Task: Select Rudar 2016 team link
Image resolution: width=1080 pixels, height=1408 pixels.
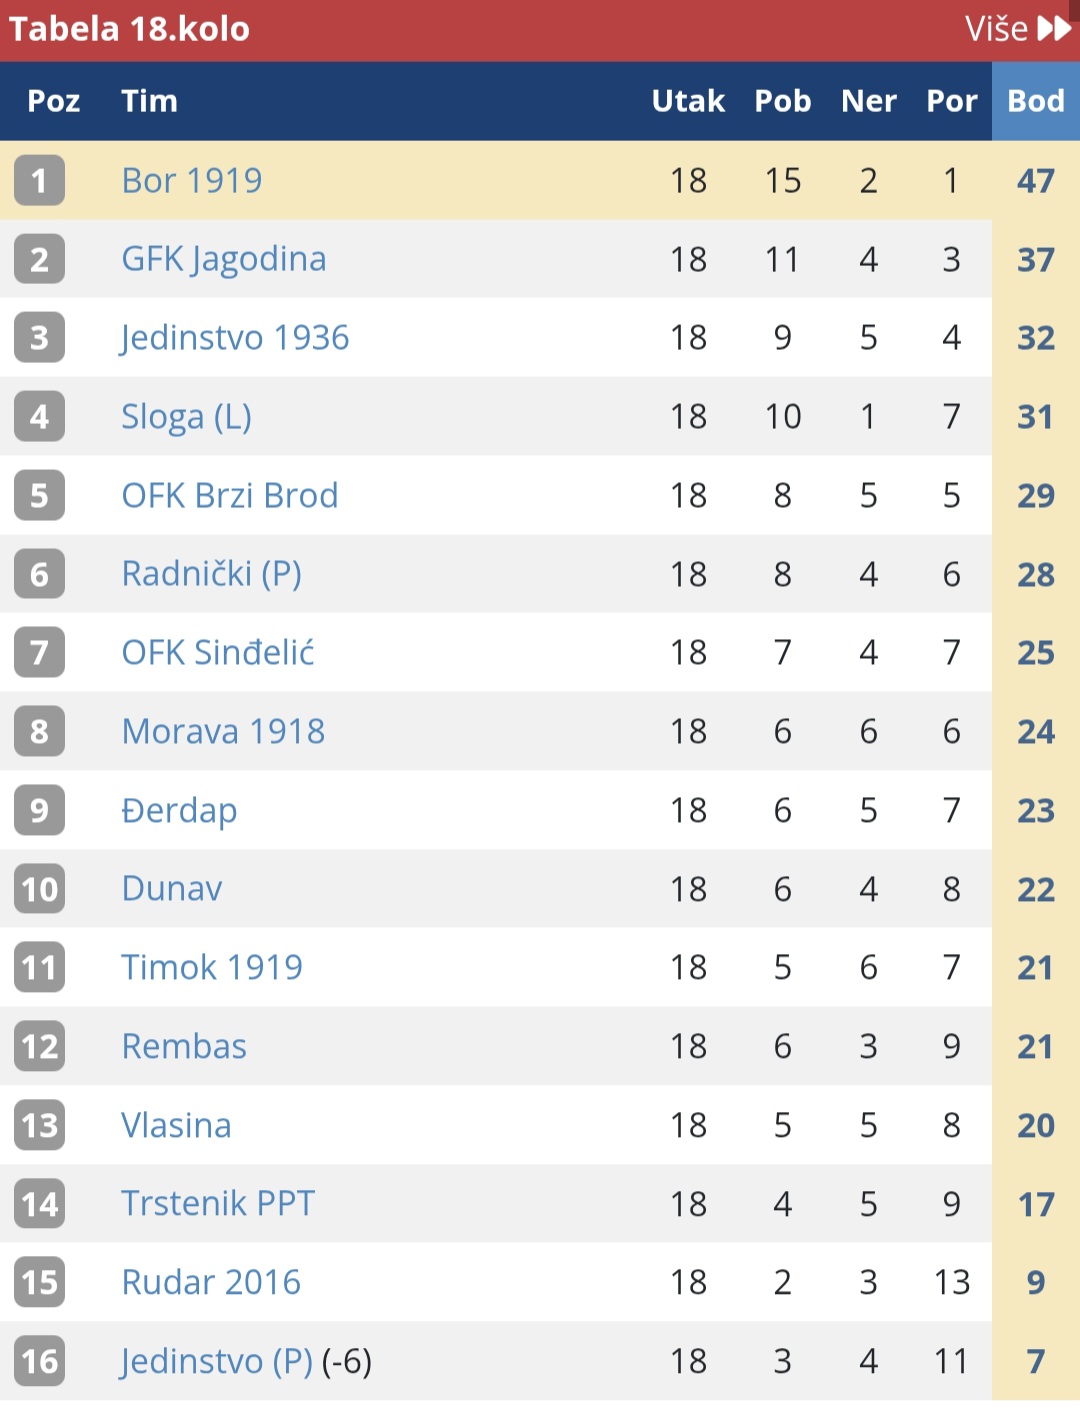Action: pos(210,1282)
